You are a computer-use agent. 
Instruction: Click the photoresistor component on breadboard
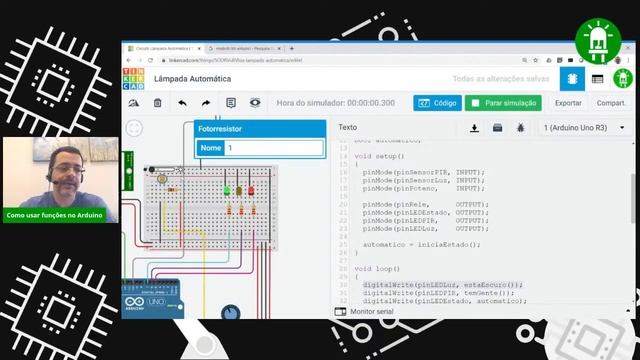[x=162, y=178]
